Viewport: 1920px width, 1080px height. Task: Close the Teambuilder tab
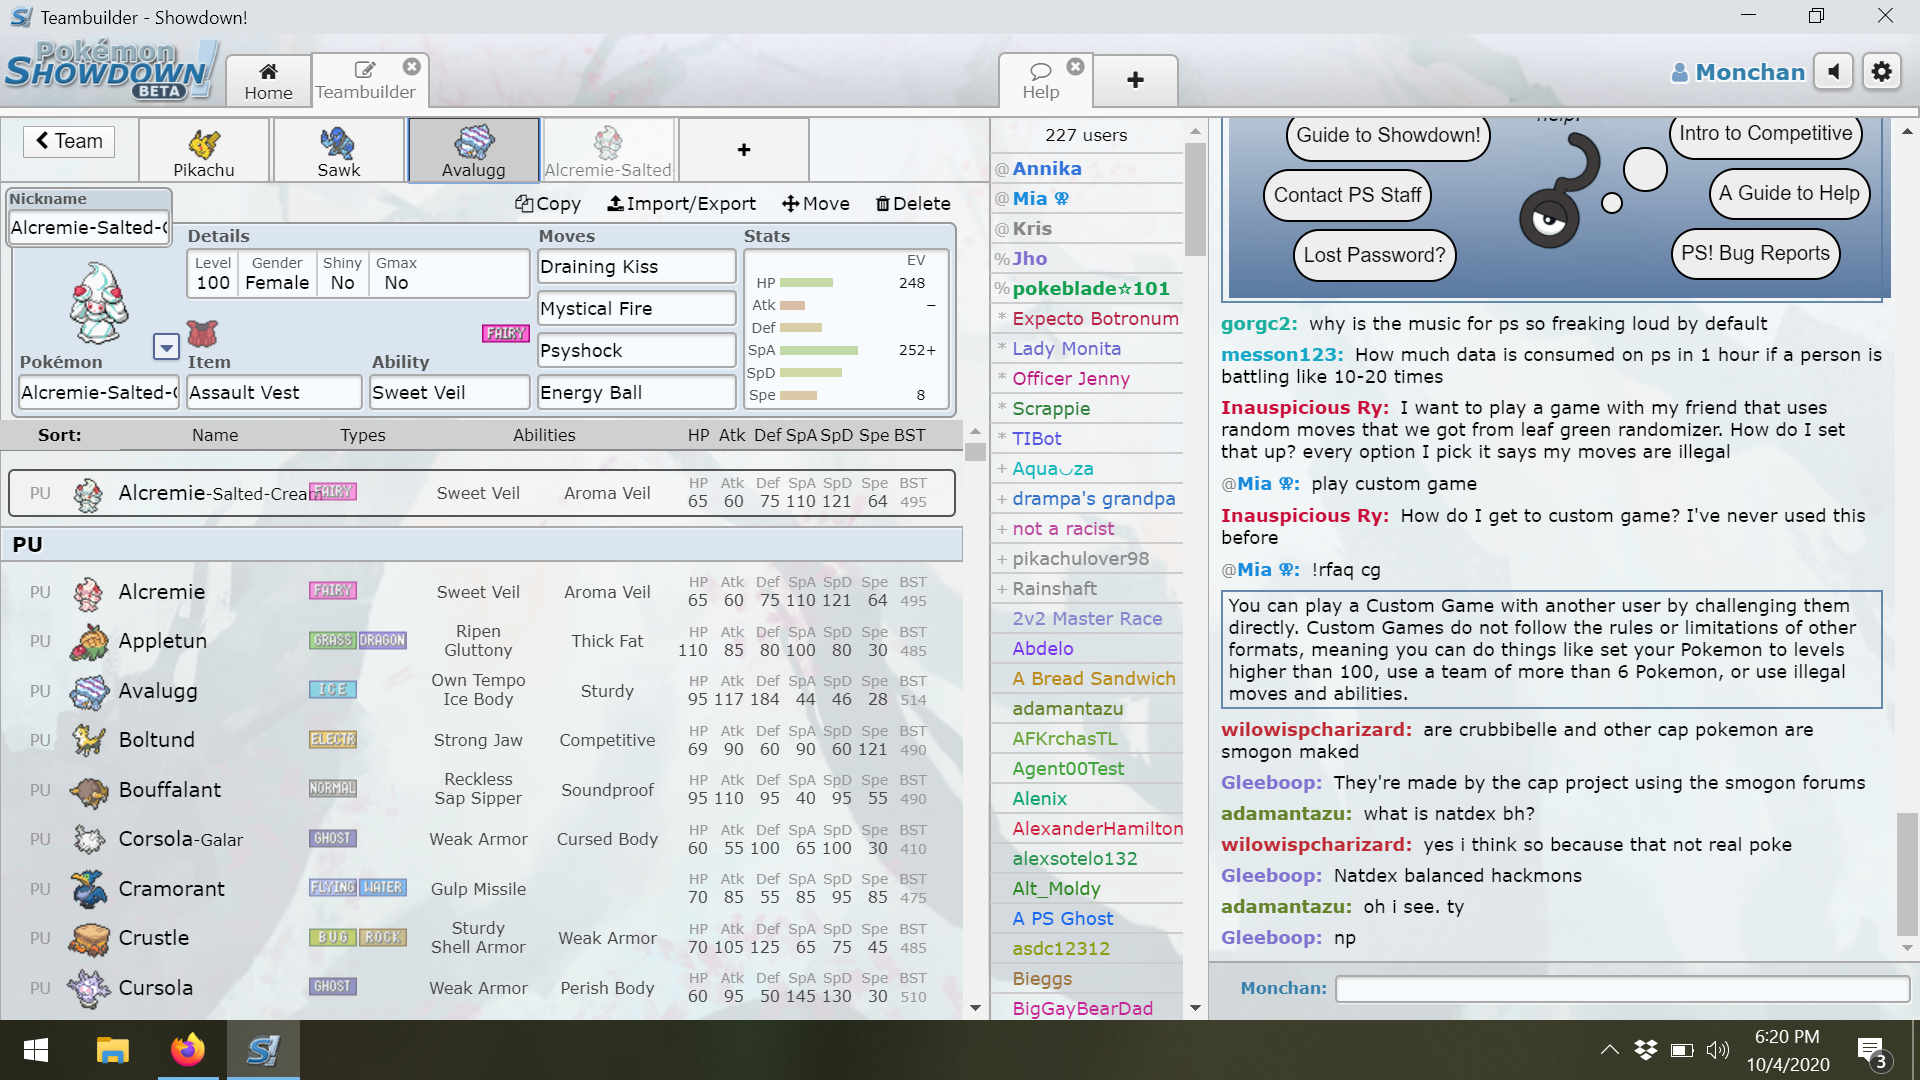click(411, 66)
